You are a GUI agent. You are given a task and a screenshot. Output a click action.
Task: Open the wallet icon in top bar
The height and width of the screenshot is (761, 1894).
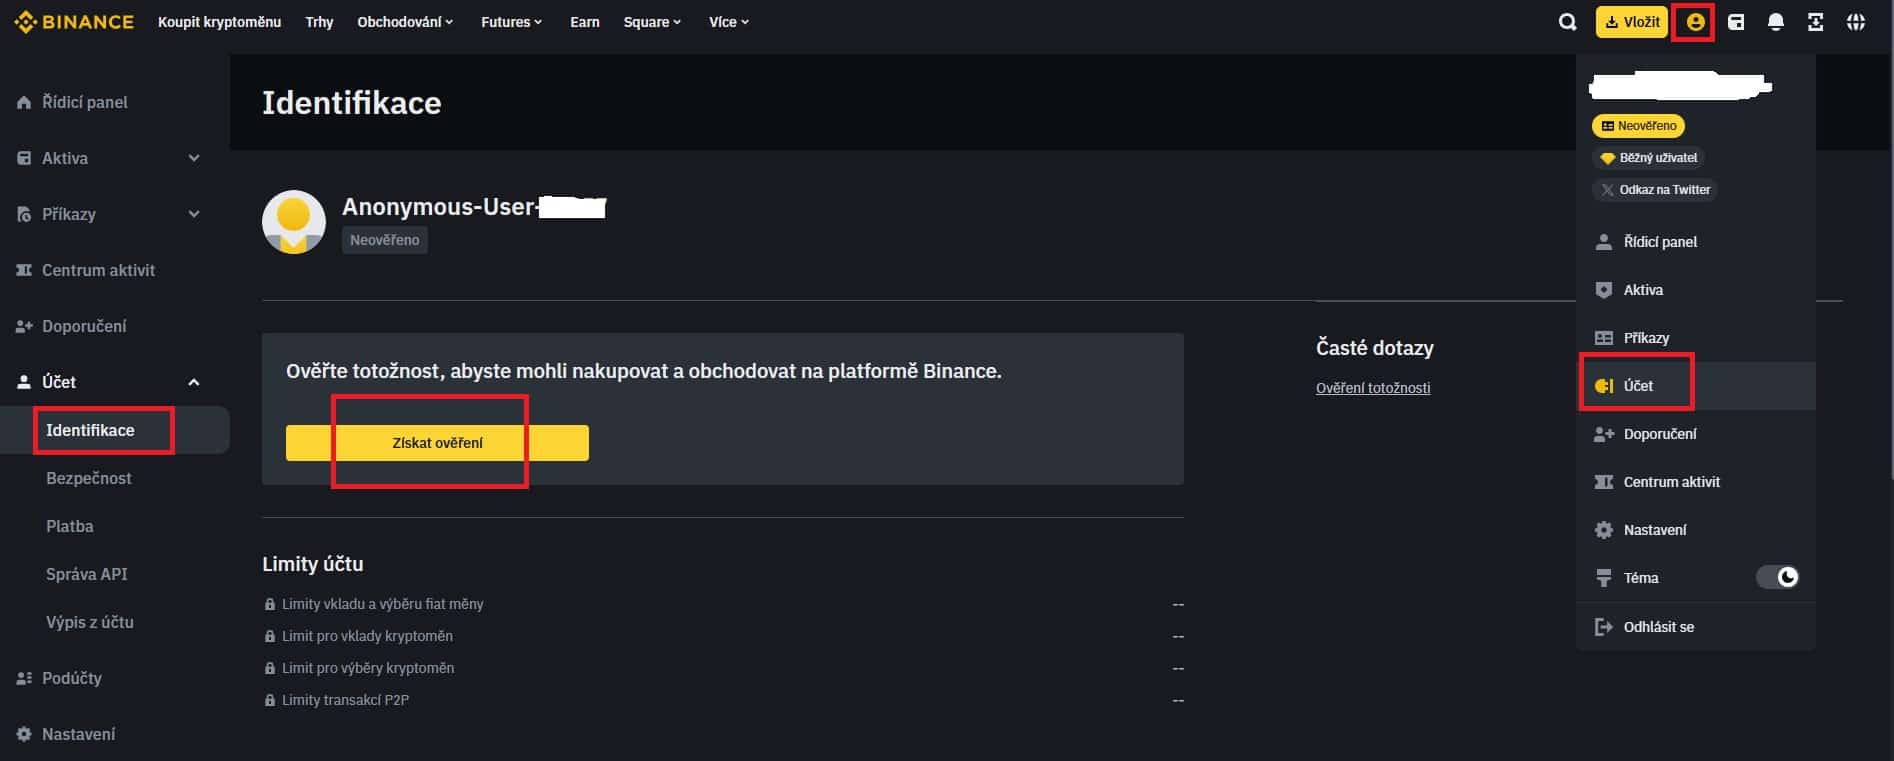coord(1736,22)
